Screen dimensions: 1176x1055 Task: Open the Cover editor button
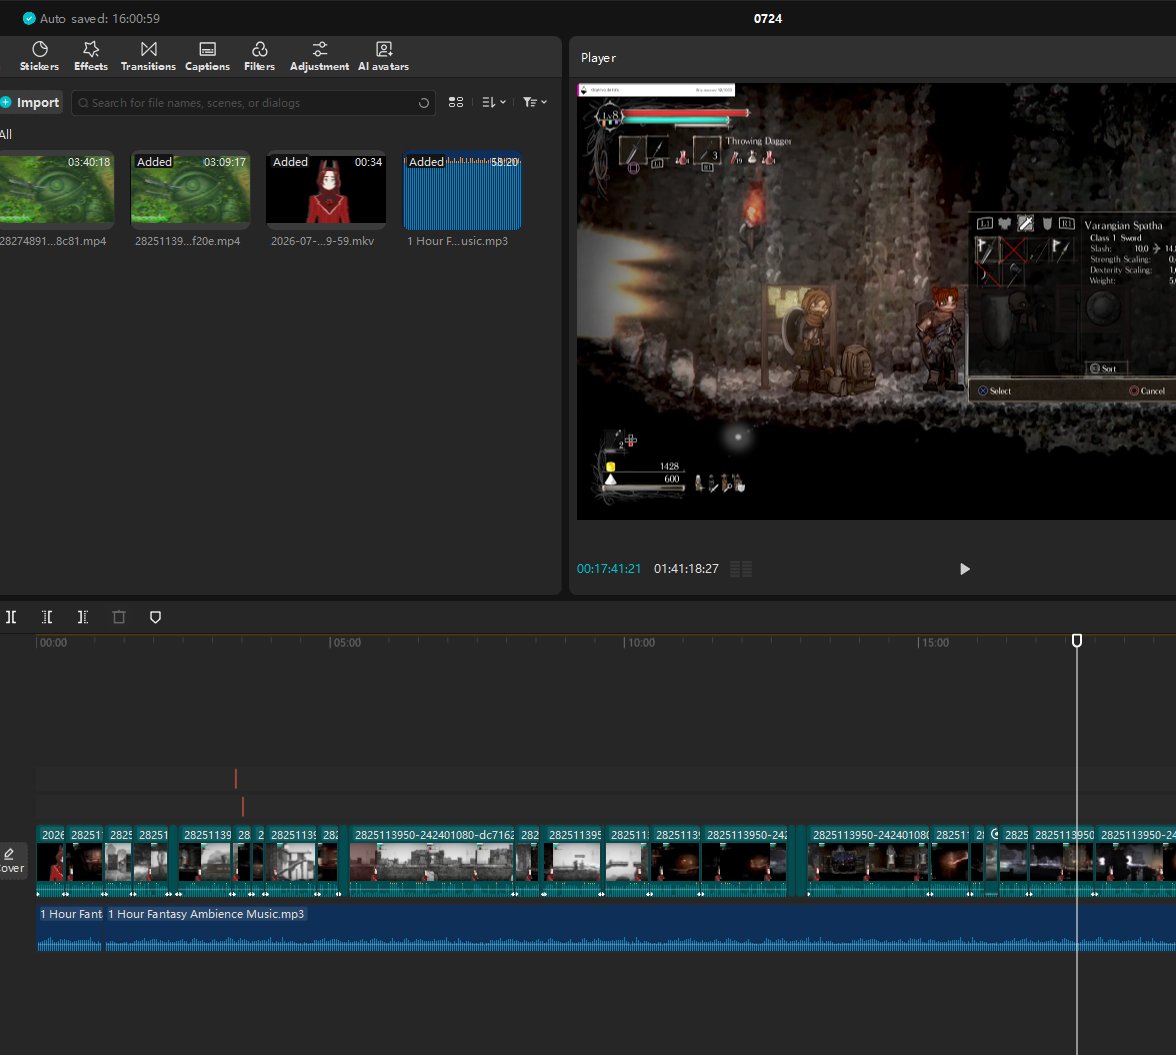click(x=11, y=861)
